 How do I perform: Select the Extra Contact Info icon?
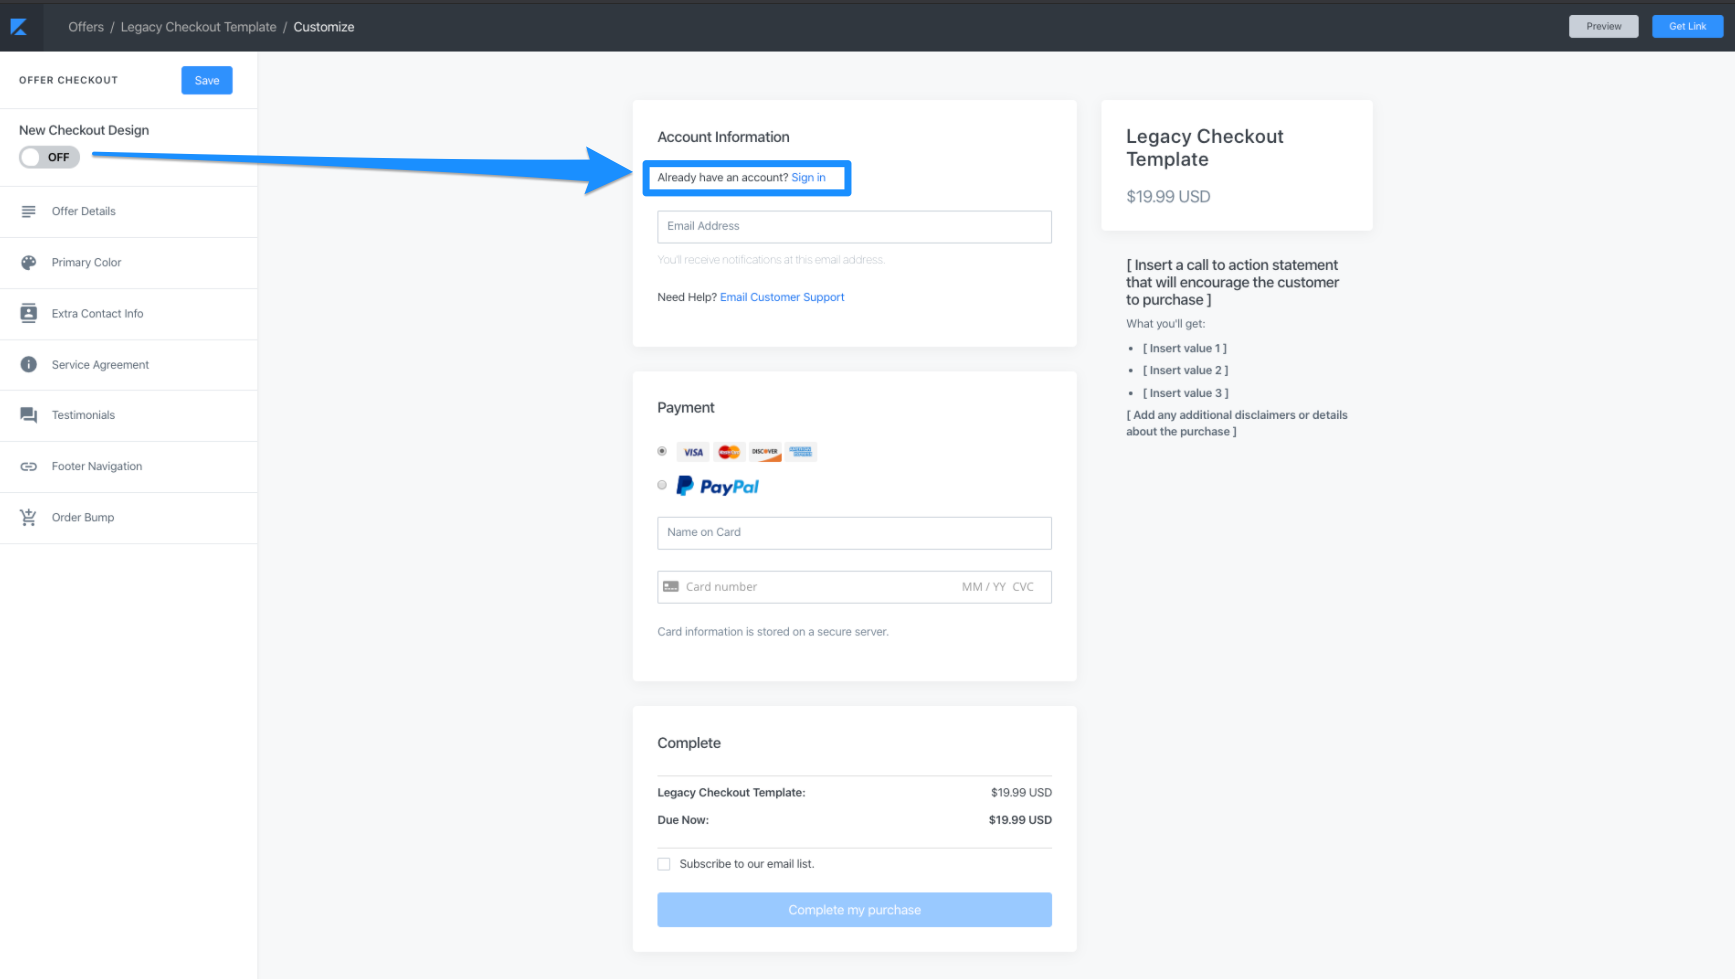click(x=28, y=313)
